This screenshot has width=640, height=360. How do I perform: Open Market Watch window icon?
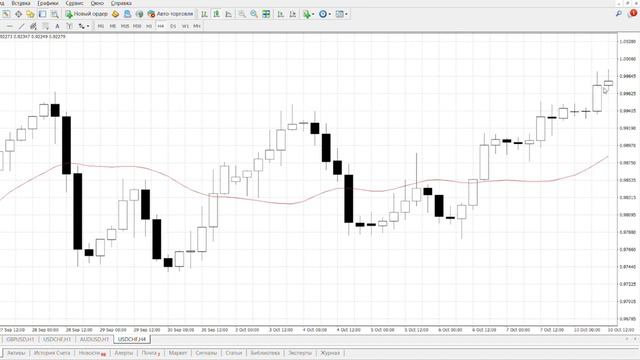click(x=6, y=14)
